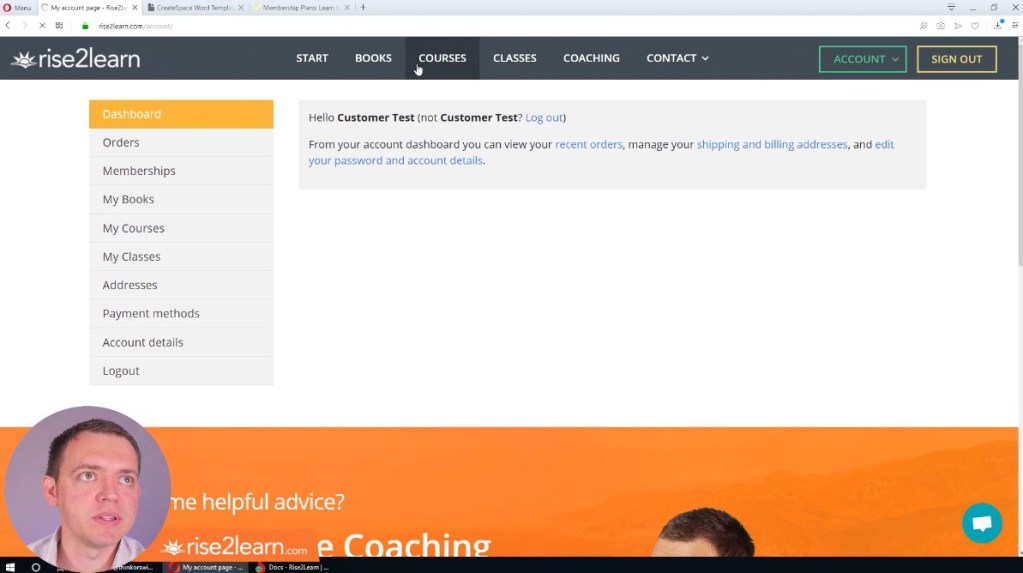The height and width of the screenshot is (573, 1023).
Task: Open downloads icon in toolbar
Action: point(998,25)
